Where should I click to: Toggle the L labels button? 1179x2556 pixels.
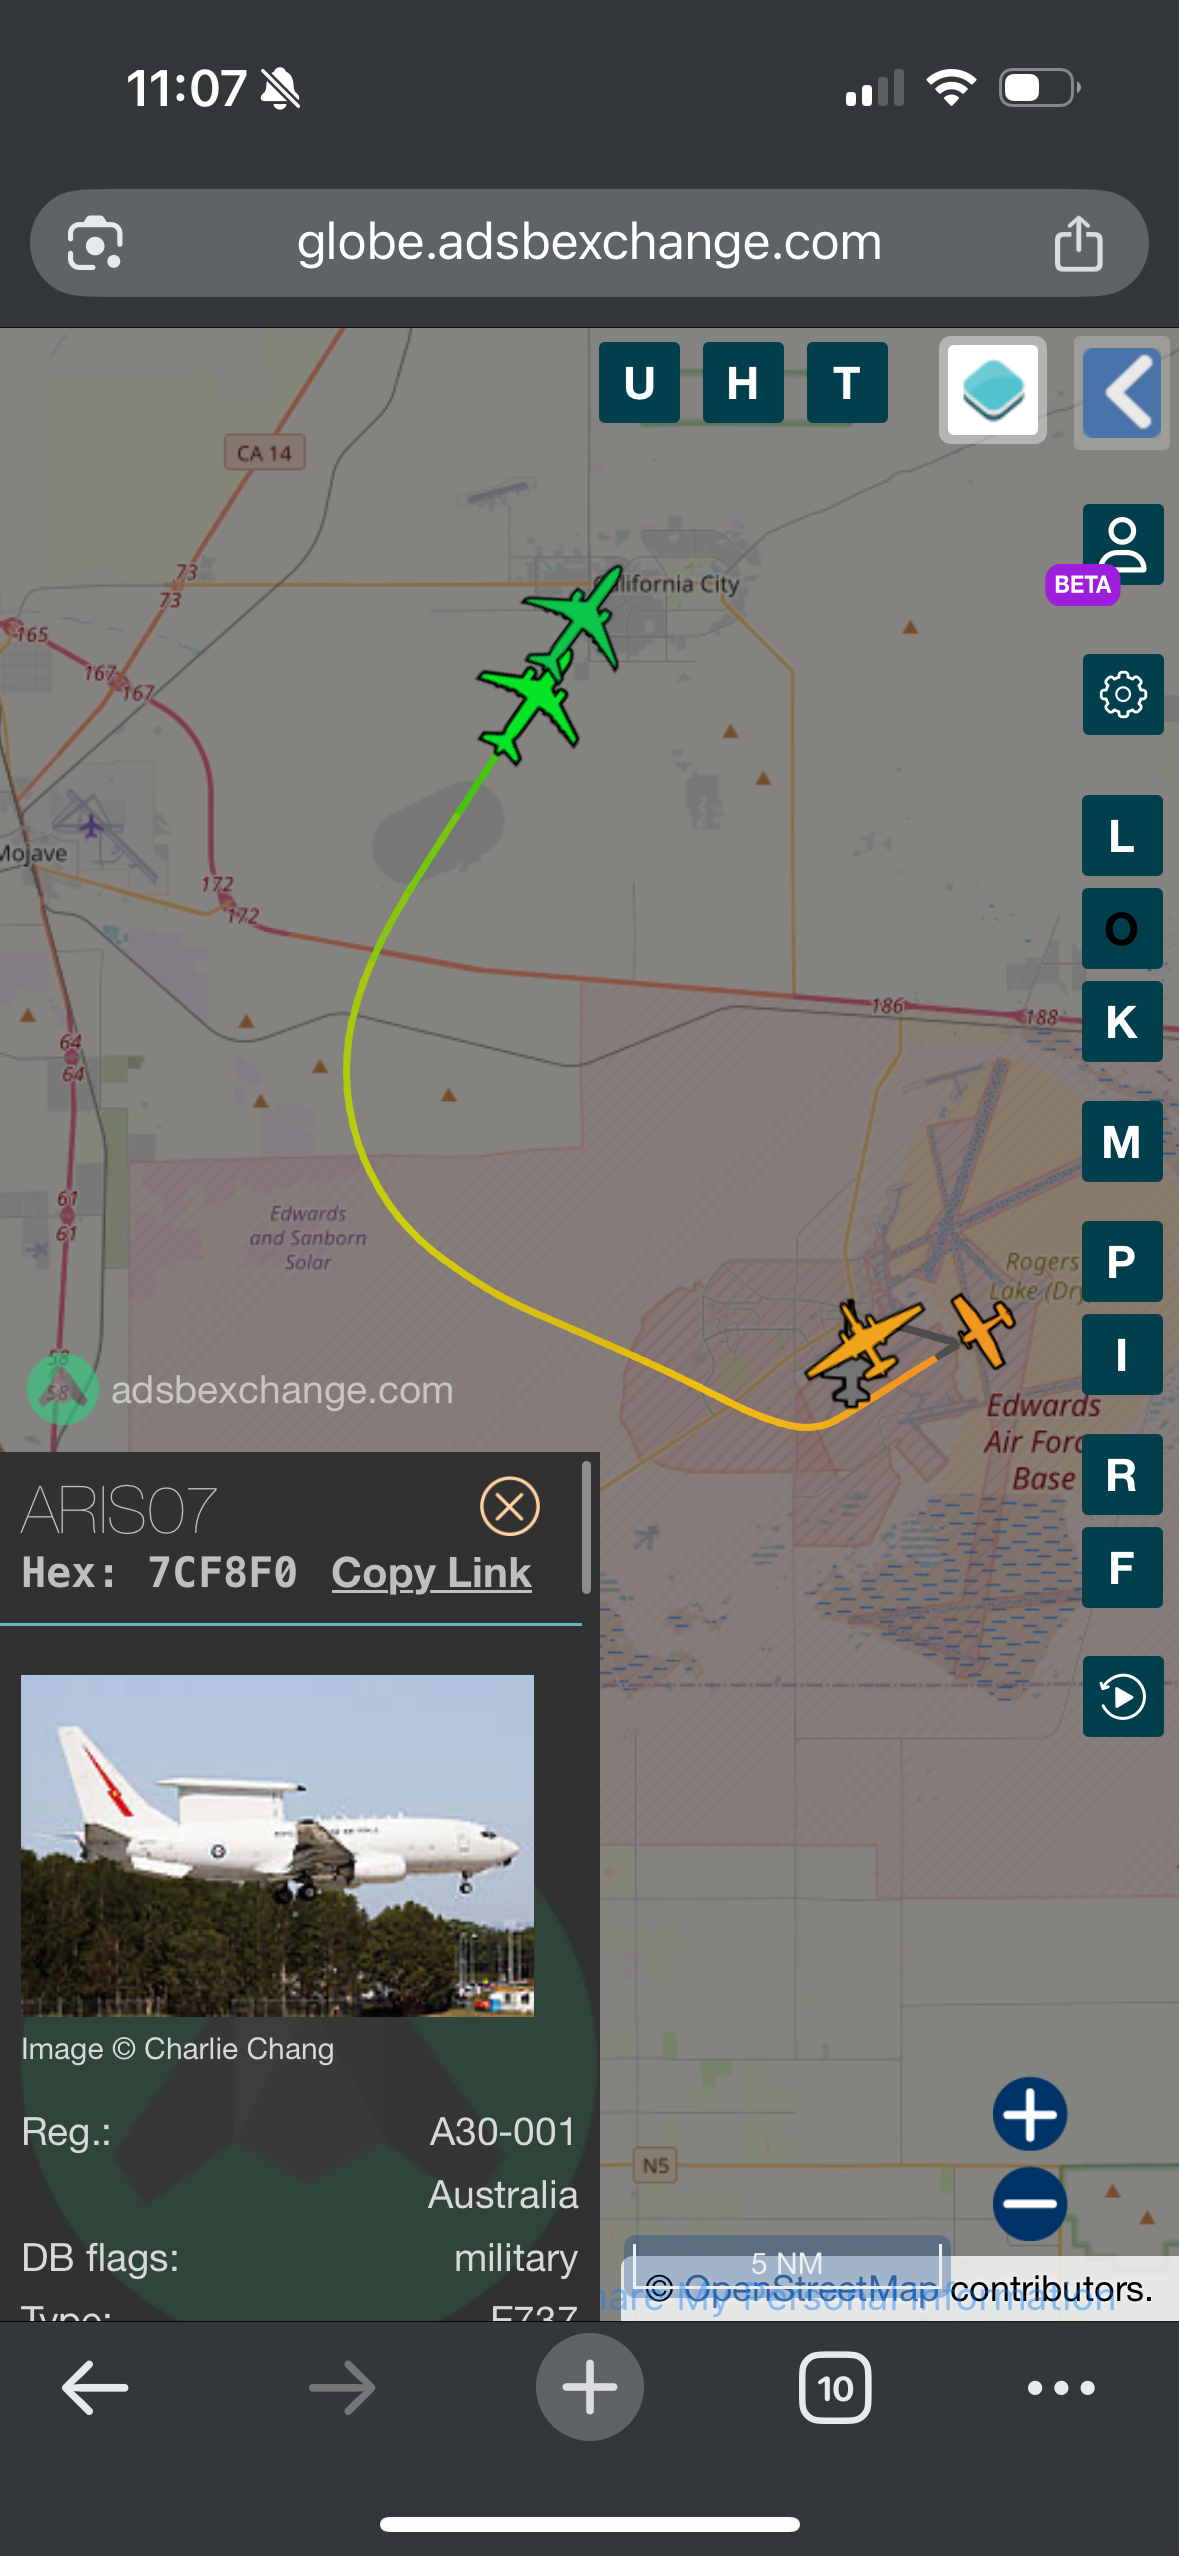point(1122,835)
